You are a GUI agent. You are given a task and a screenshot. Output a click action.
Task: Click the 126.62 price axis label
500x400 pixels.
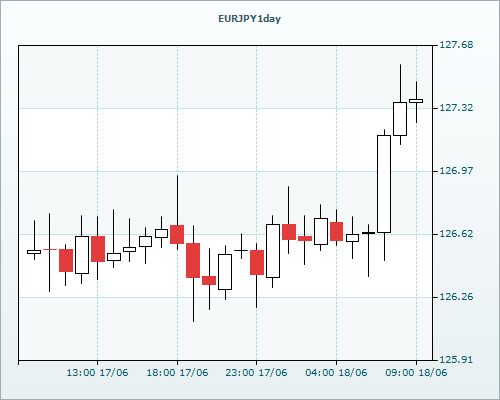456,234
